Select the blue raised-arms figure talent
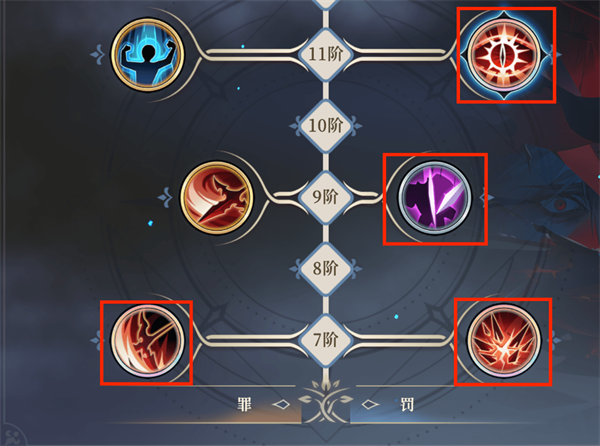 tap(147, 54)
